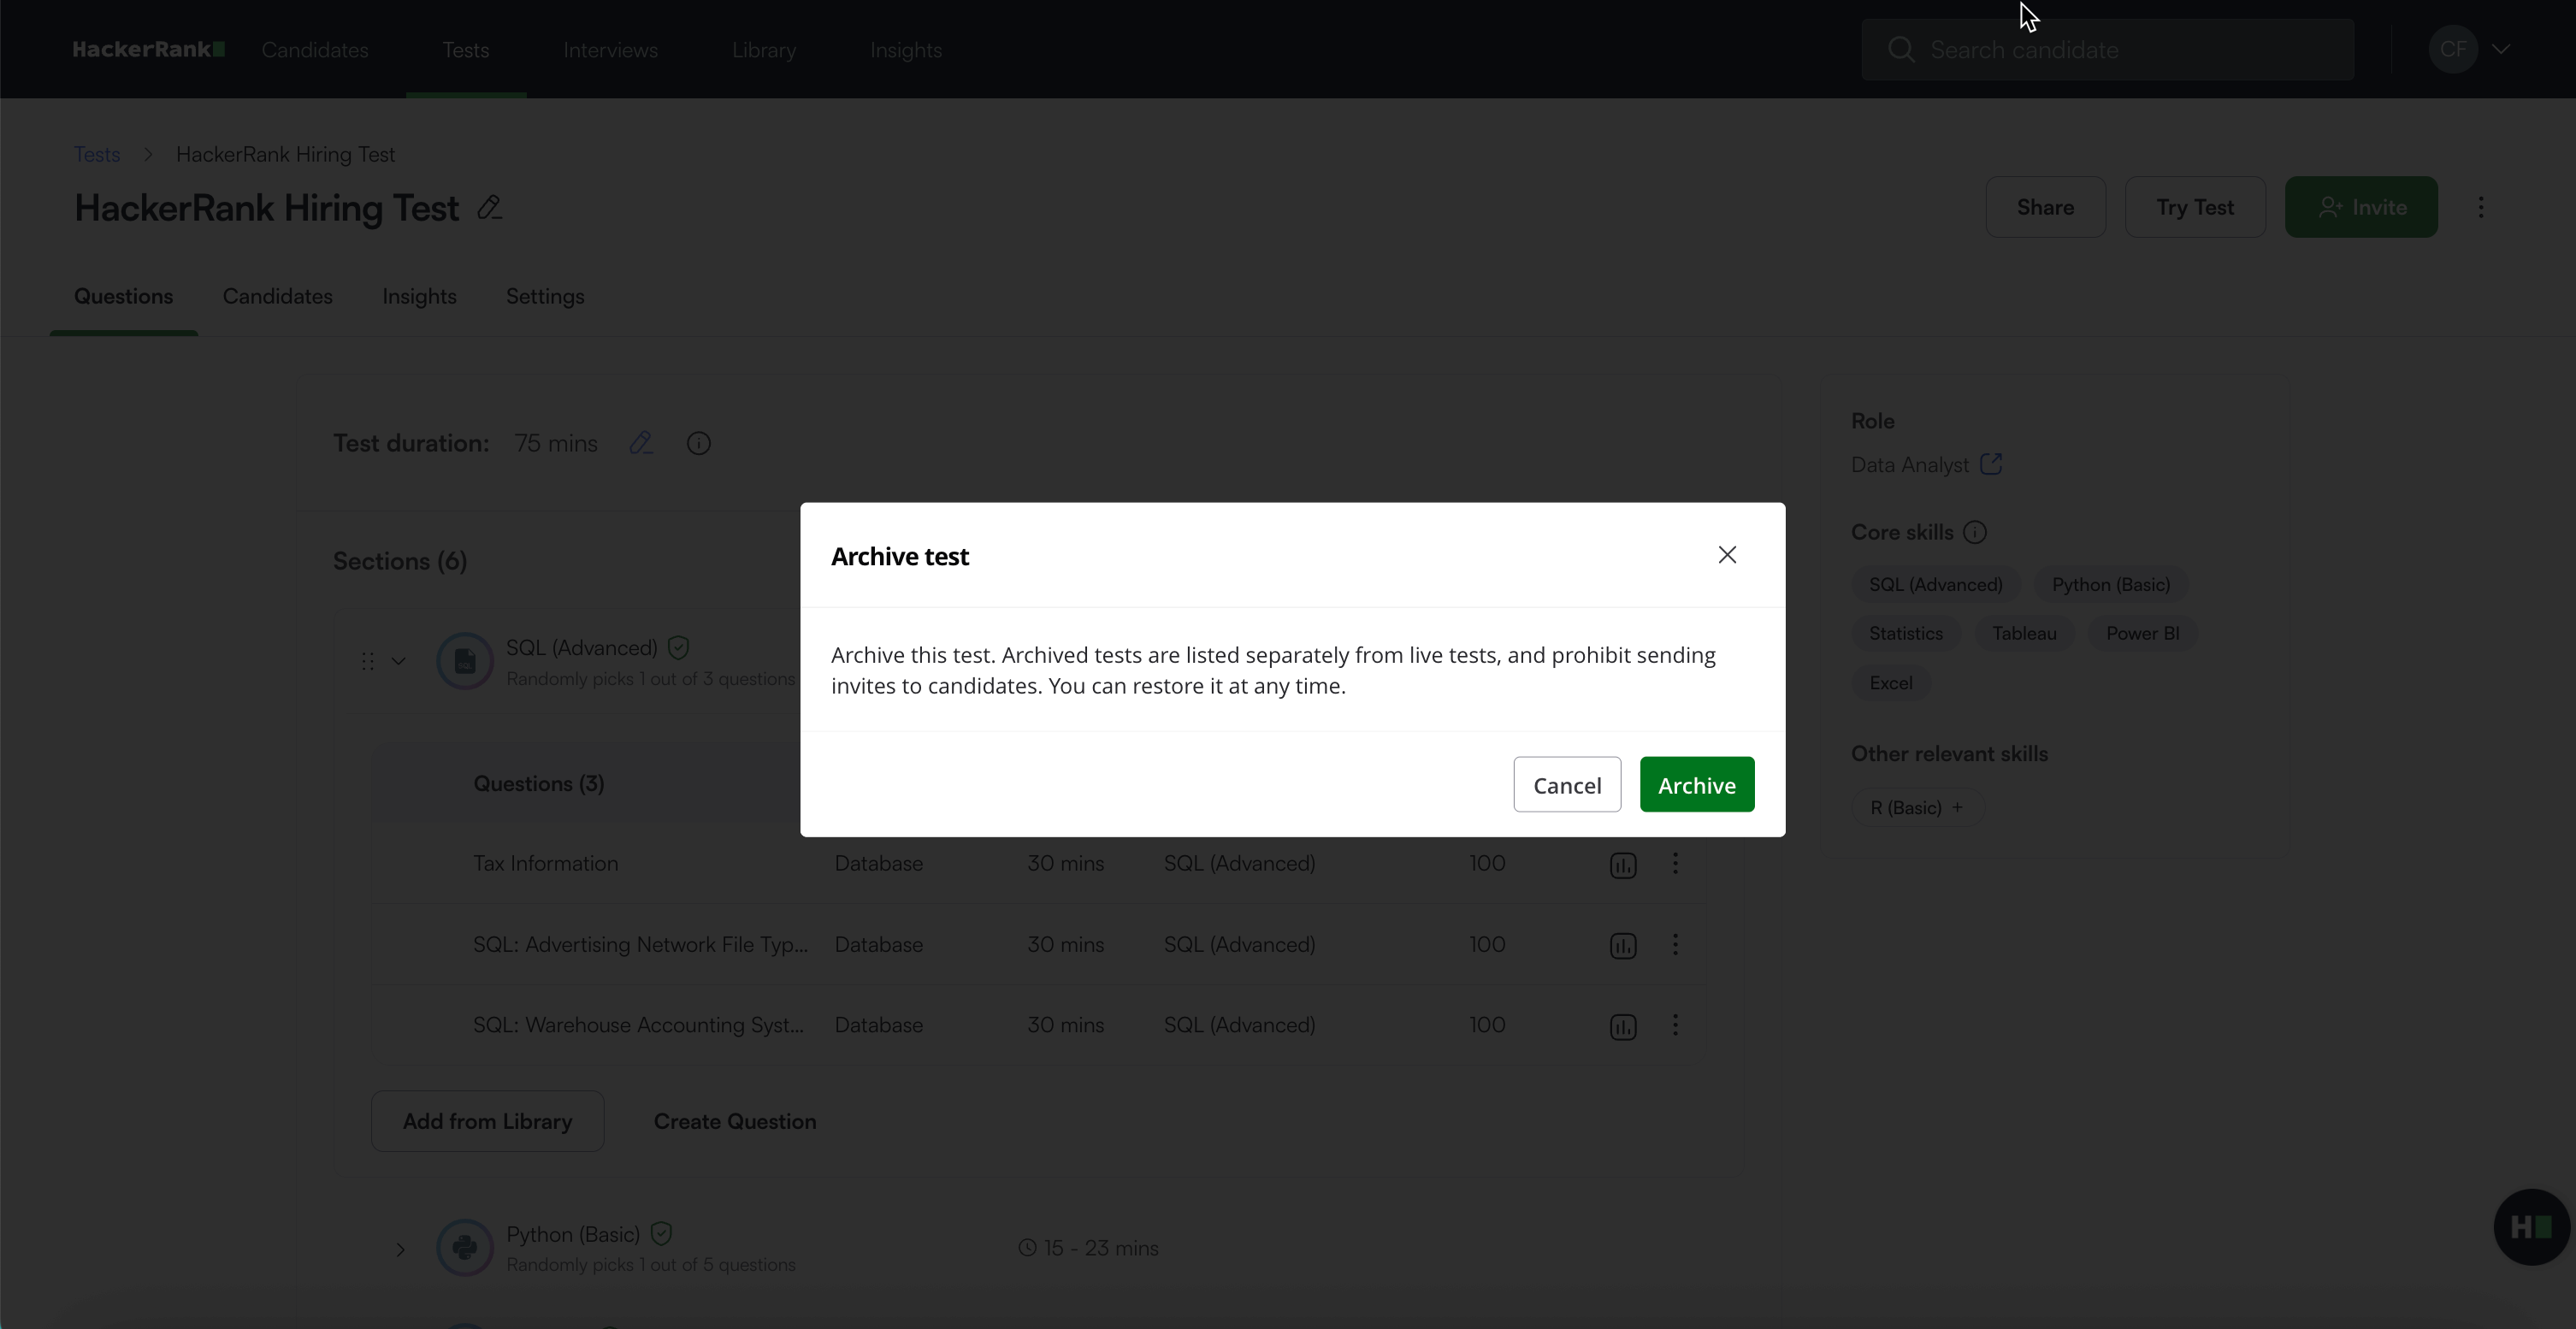
Task: Click Core skills info icon
Action: pyautogui.click(x=1974, y=532)
